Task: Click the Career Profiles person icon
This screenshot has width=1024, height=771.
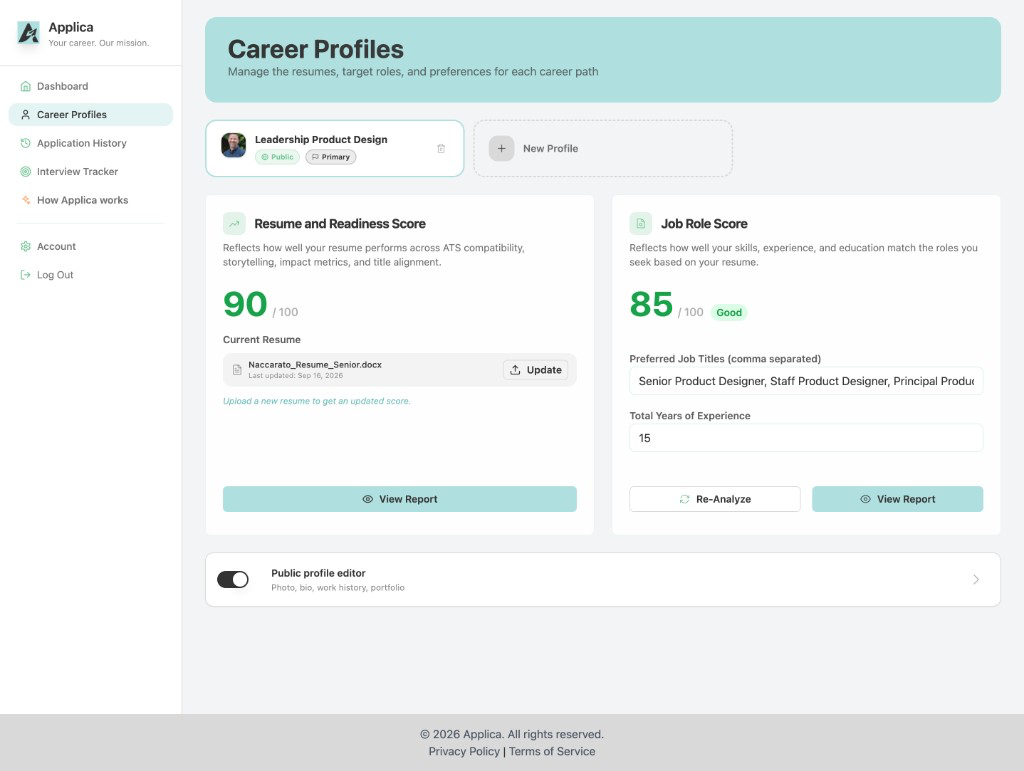Action: tap(25, 114)
